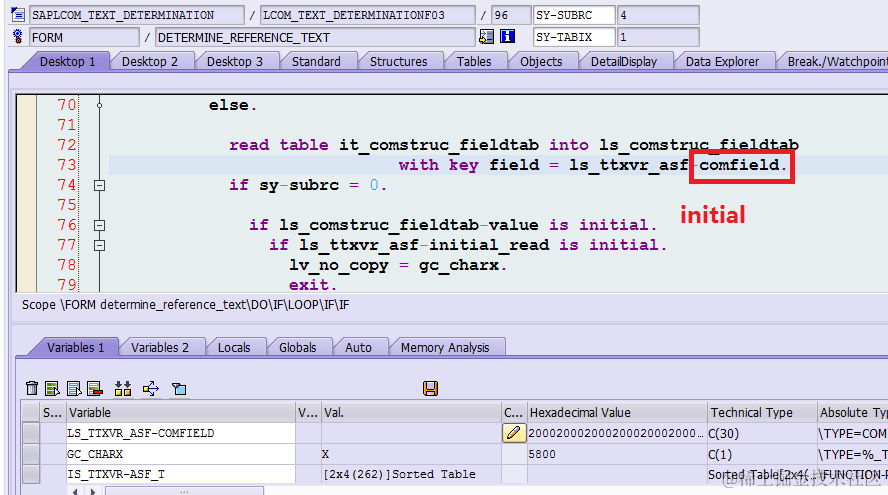Click the gear icon before FORM field
The width and height of the screenshot is (888, 495).
pyautogui.click(x=18, y=36)
